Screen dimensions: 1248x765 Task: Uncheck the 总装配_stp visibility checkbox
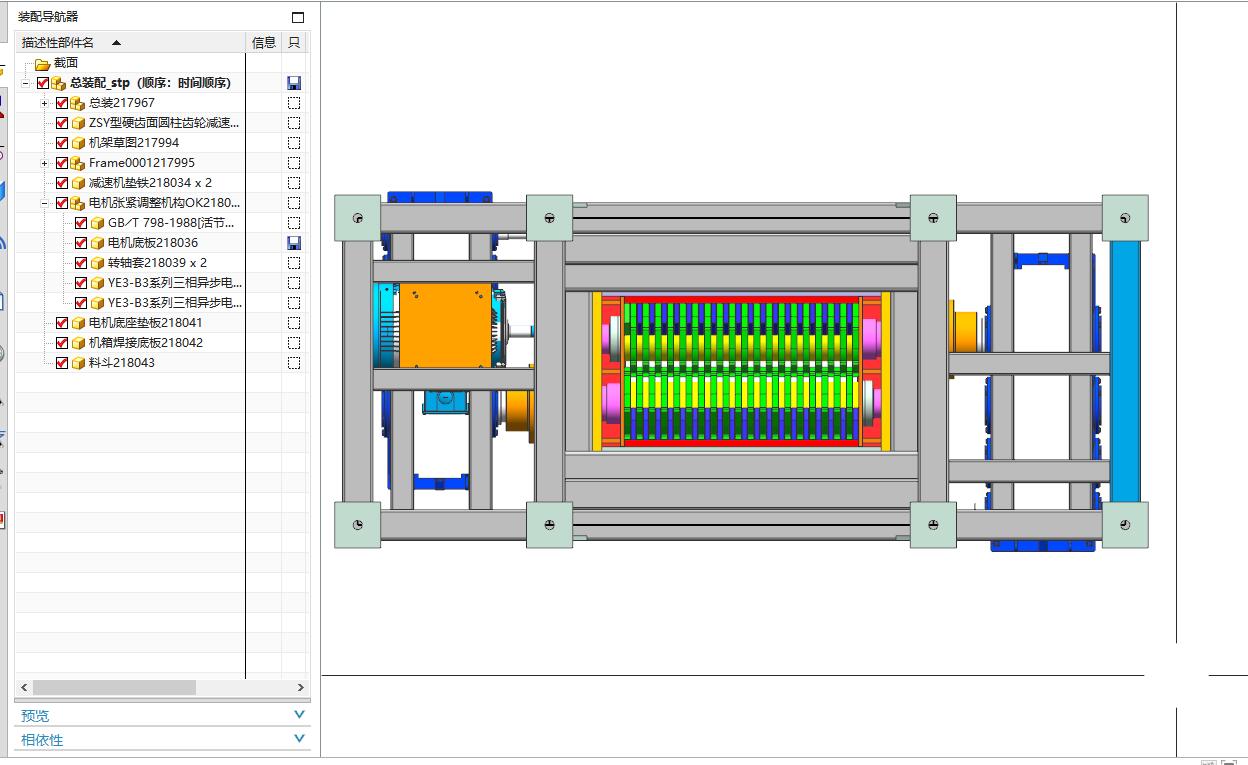[x=43, y=83]
